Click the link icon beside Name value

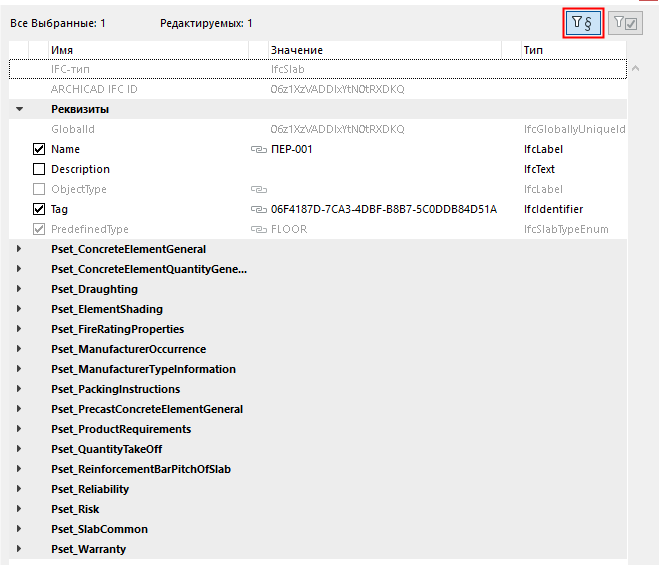tap(259, 149)
